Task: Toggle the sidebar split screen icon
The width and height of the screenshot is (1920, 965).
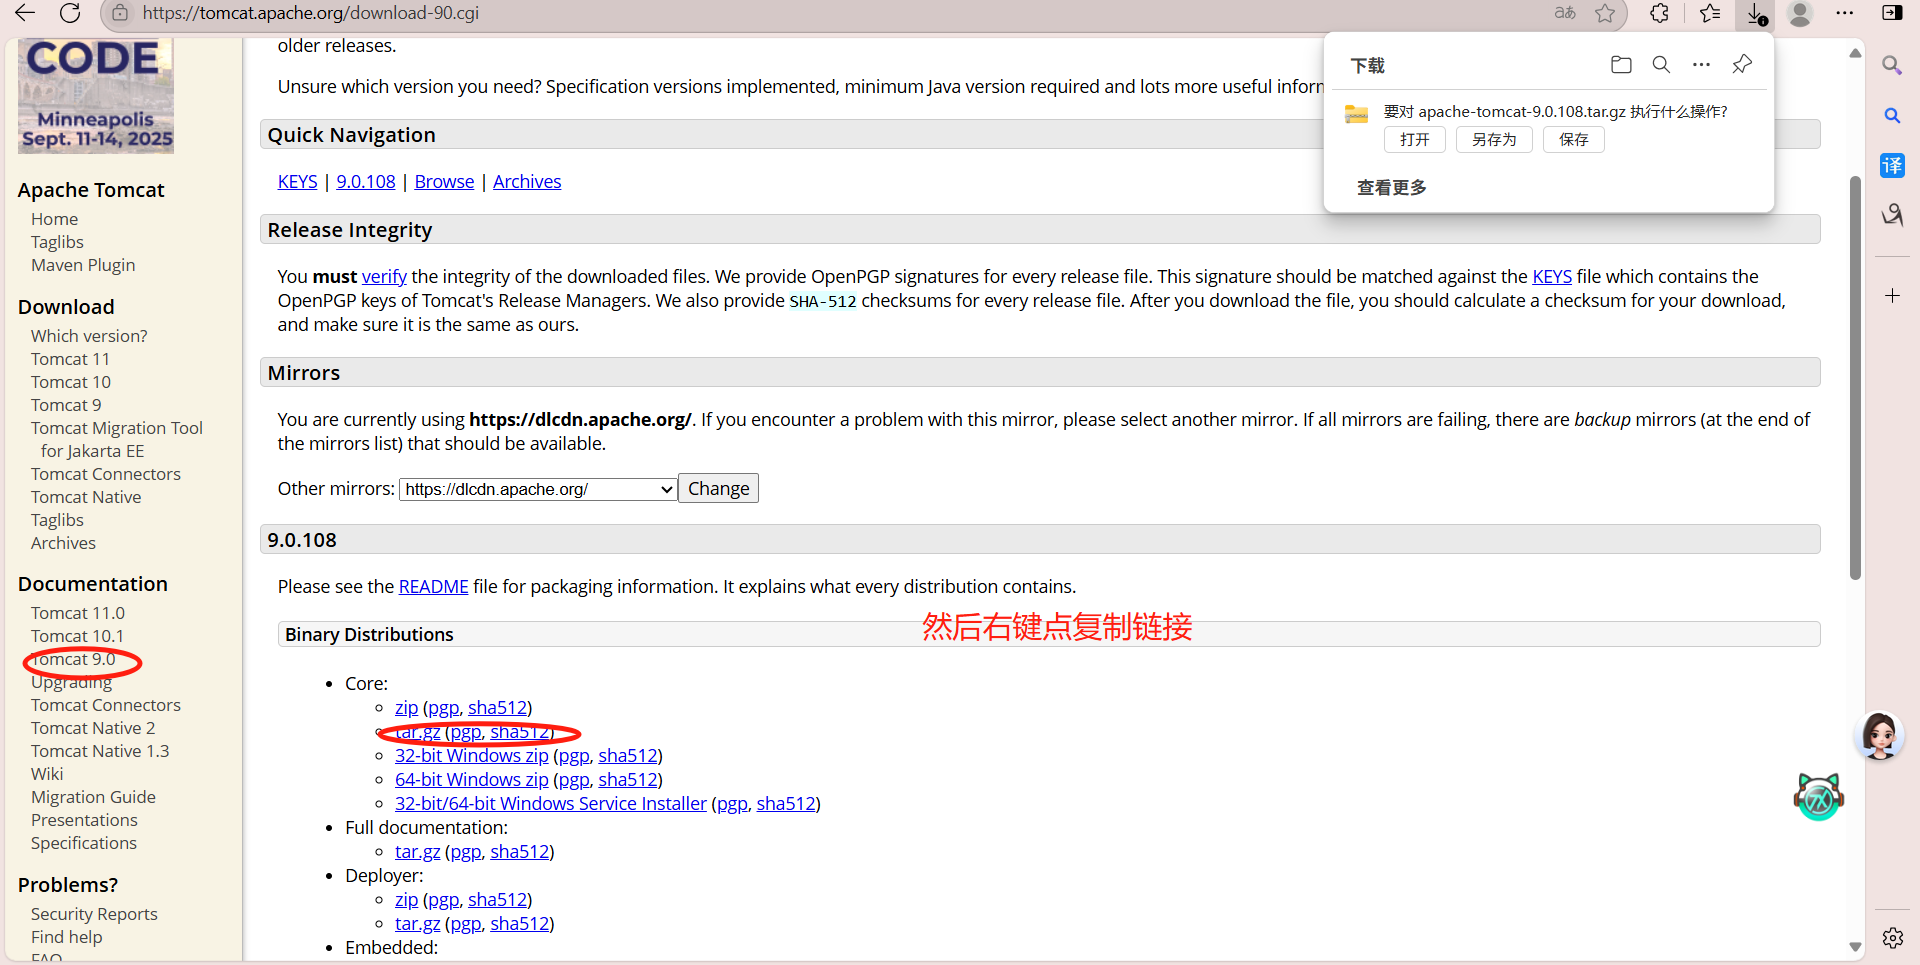Action: point(1892,13)
